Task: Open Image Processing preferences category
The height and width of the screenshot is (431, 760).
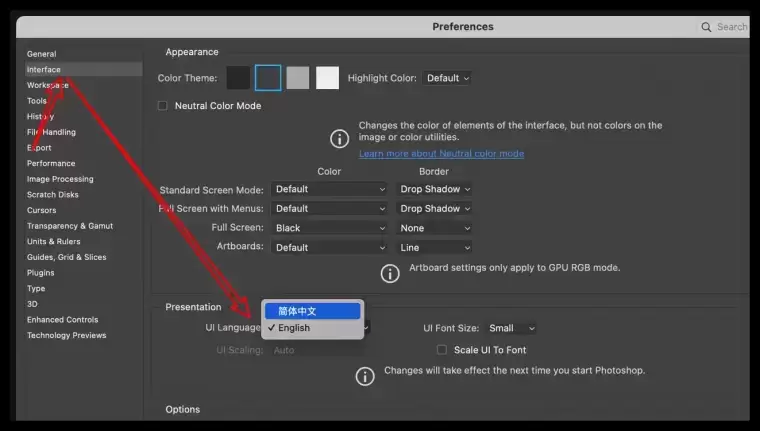Action: [60, 179]
